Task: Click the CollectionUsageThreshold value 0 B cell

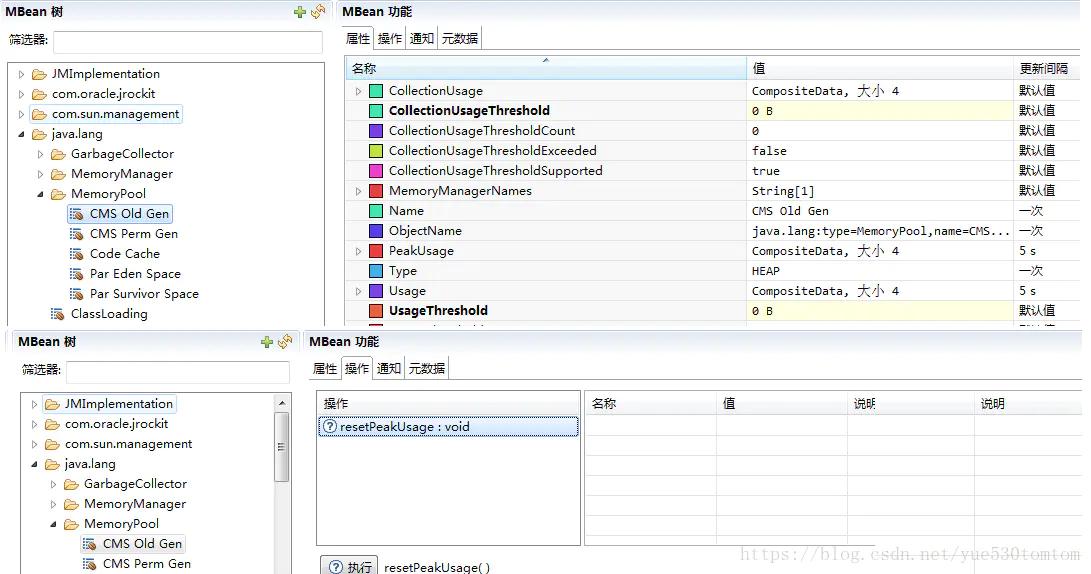Action: 880,111
